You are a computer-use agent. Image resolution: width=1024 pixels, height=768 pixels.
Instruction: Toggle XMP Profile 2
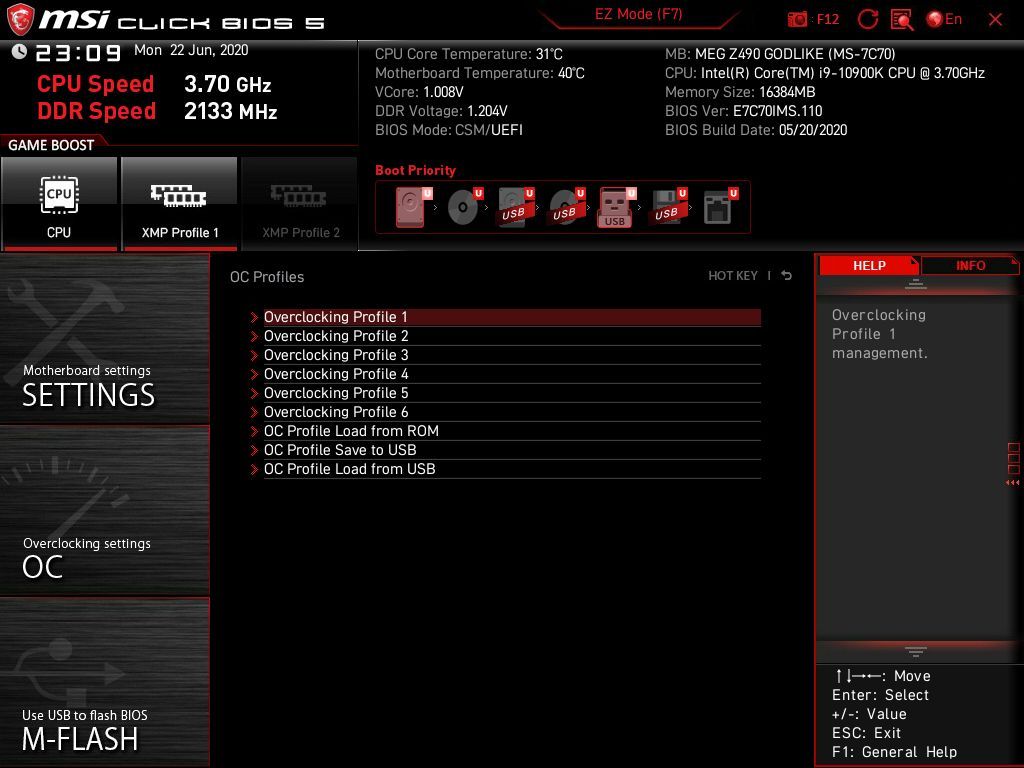tap(300, 204)
